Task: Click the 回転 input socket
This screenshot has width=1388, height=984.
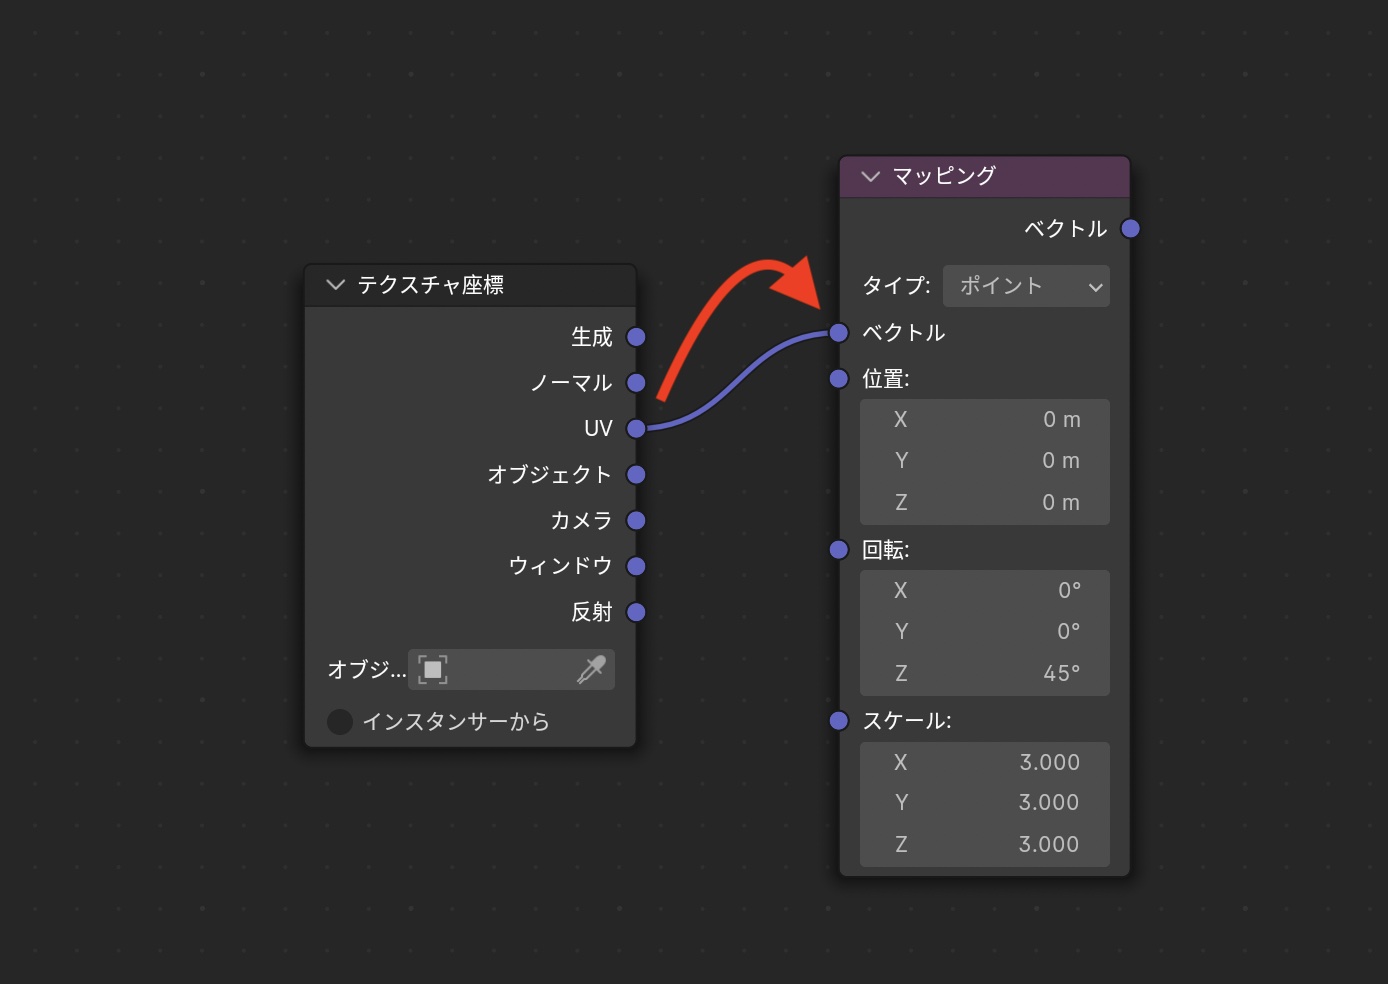Action: [x=839, y=550]
